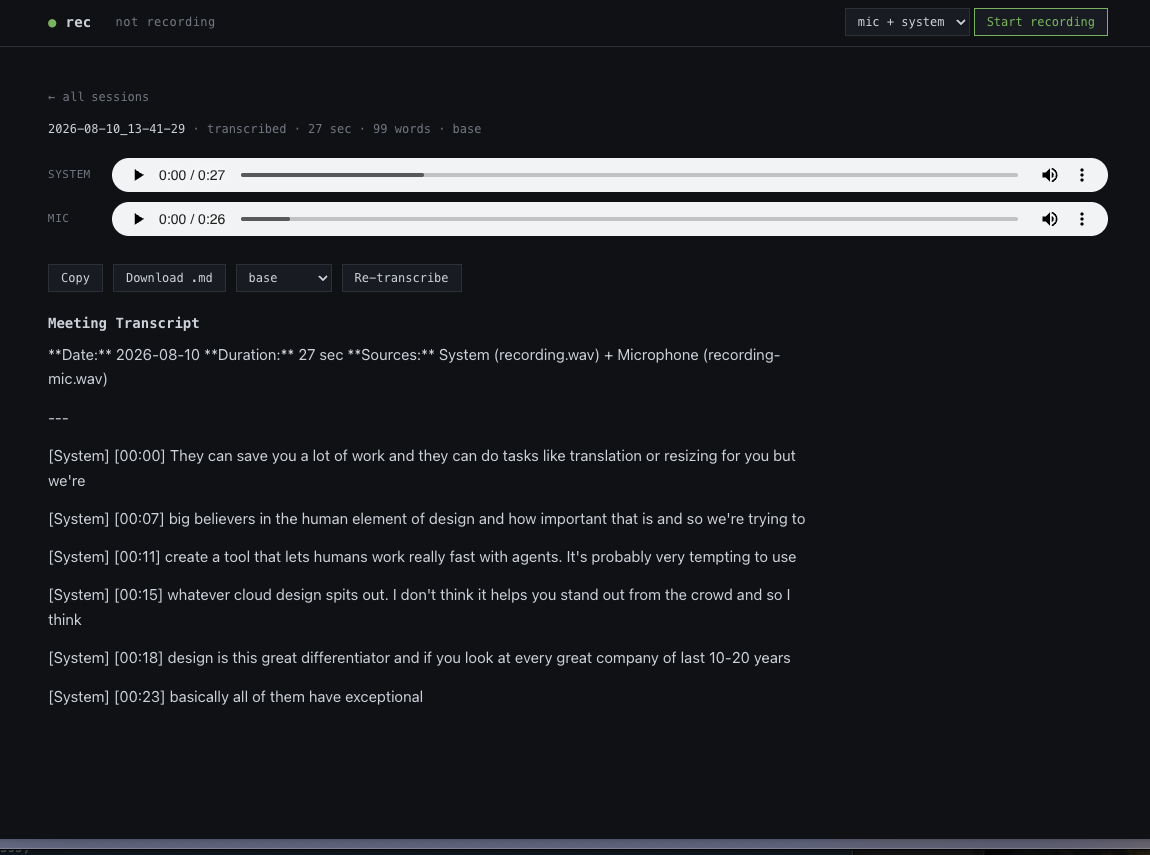Click Re-transcribe button
The width and height of the screenshot is (1150, 855).
coord(401,278)
